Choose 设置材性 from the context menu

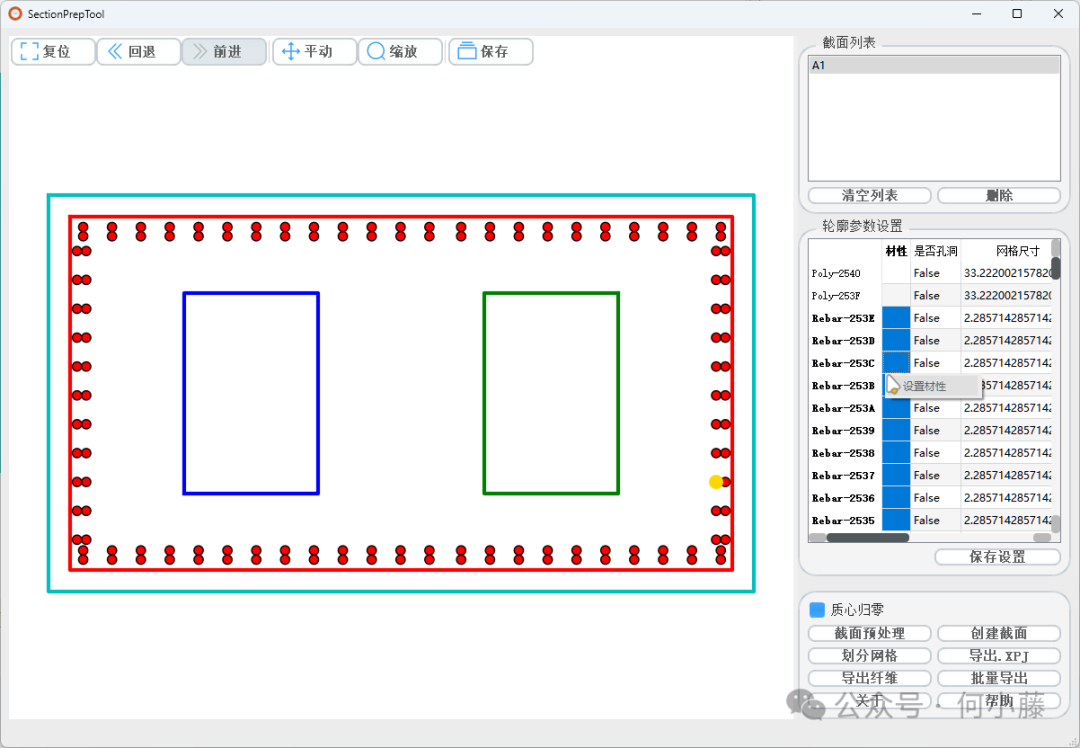933,386
